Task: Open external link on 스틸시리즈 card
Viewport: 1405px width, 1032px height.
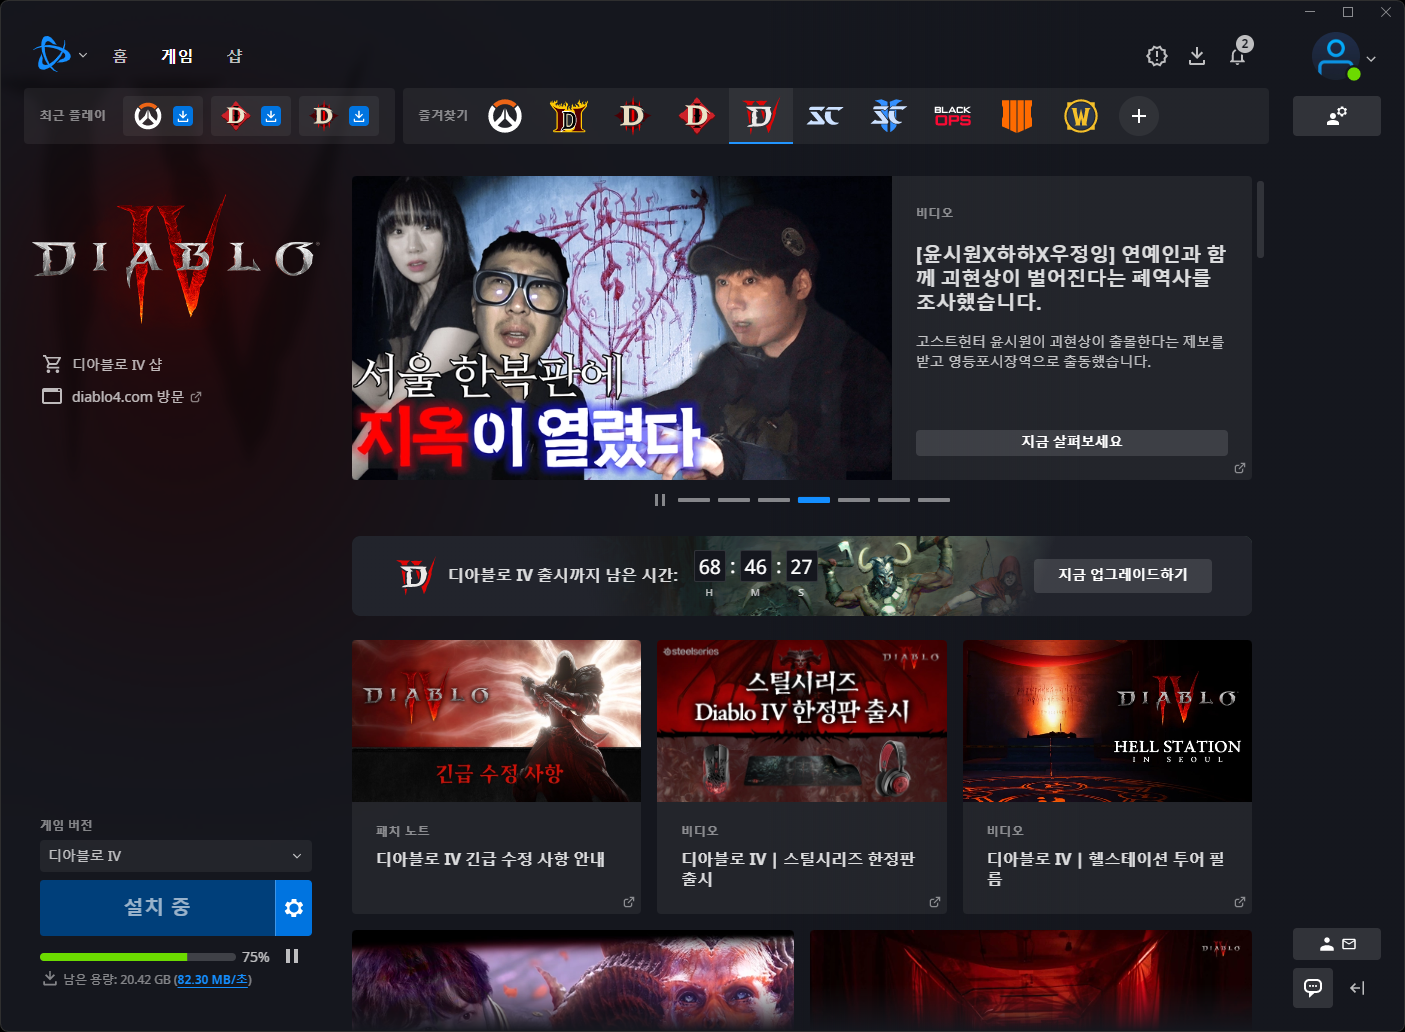Action: 935,902
